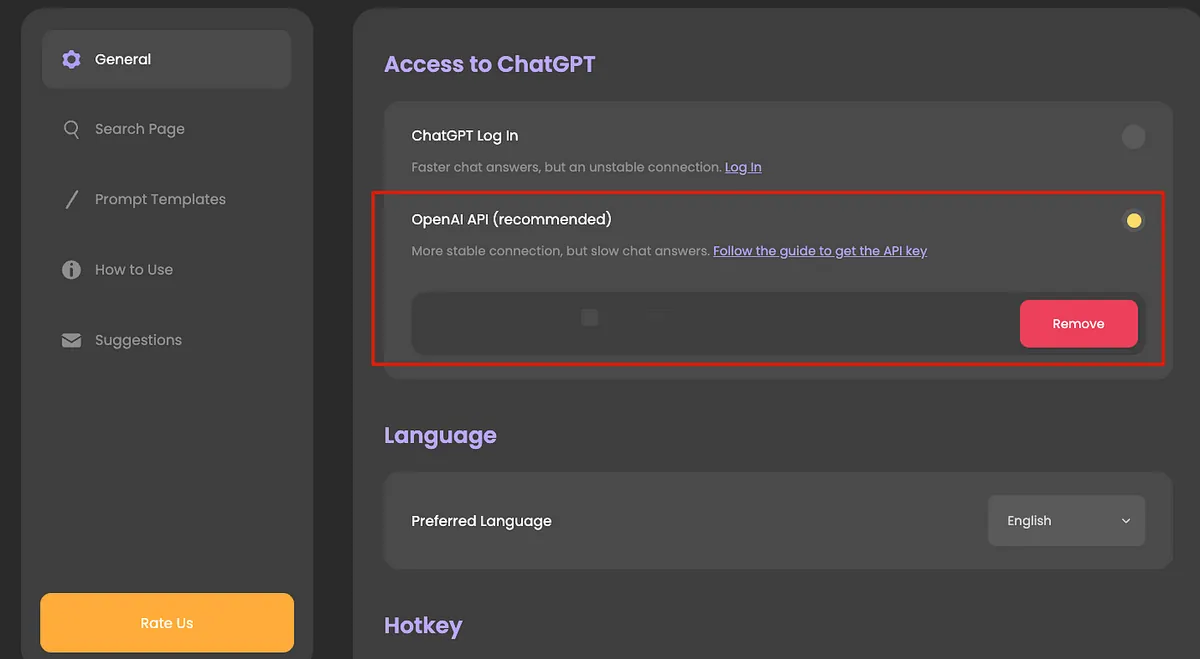Click the gear icon beside General
1200x659 pixels.
tap(71, 60)
